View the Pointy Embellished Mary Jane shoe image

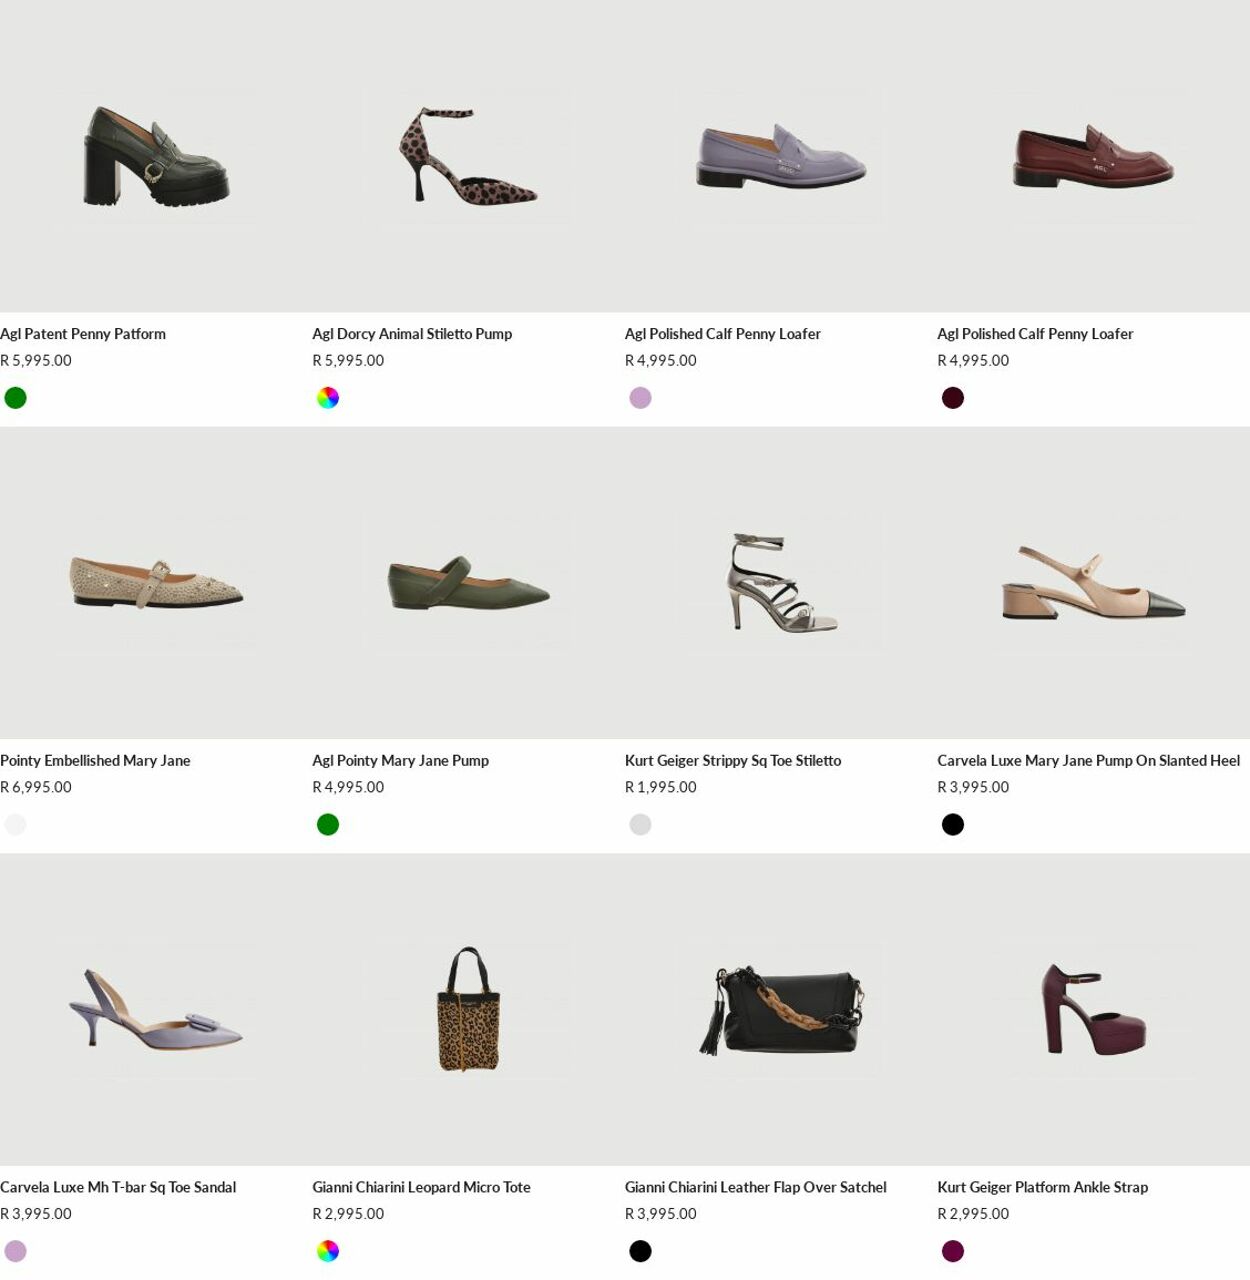[x=156, y=583]
